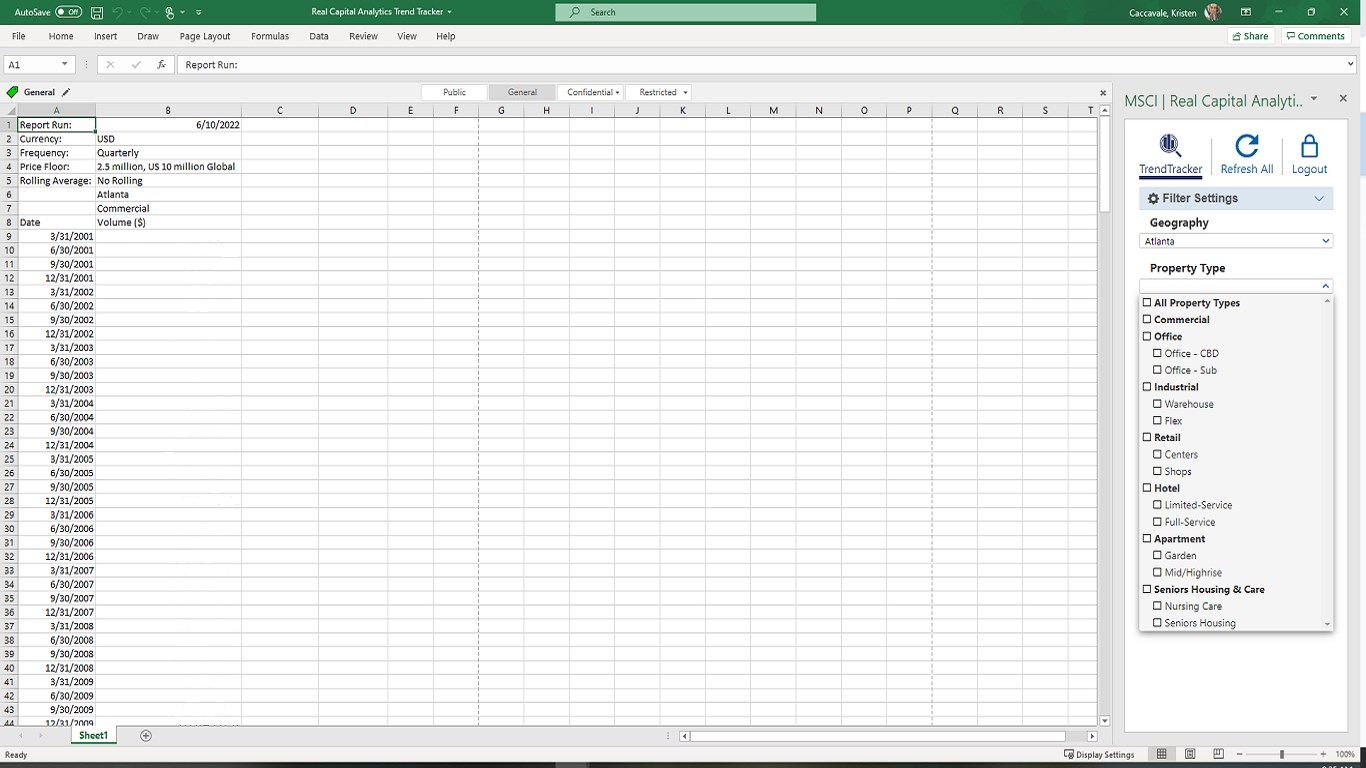Open the Geography dropdown showing Atlanta

point(1236,241)
